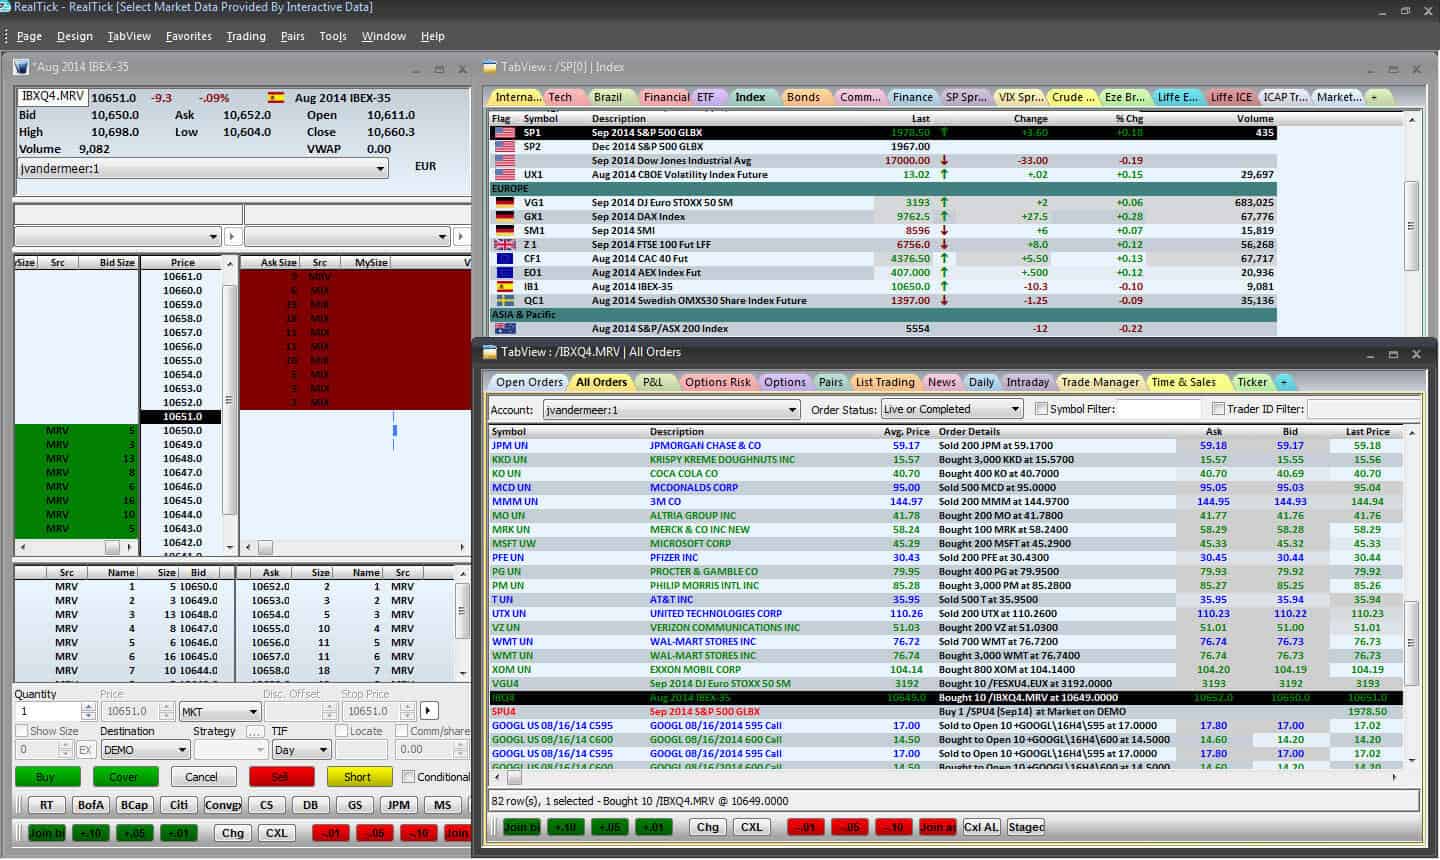Open the empty right dropdown above Ask Size
The image size is (1440, 860).
347,237
